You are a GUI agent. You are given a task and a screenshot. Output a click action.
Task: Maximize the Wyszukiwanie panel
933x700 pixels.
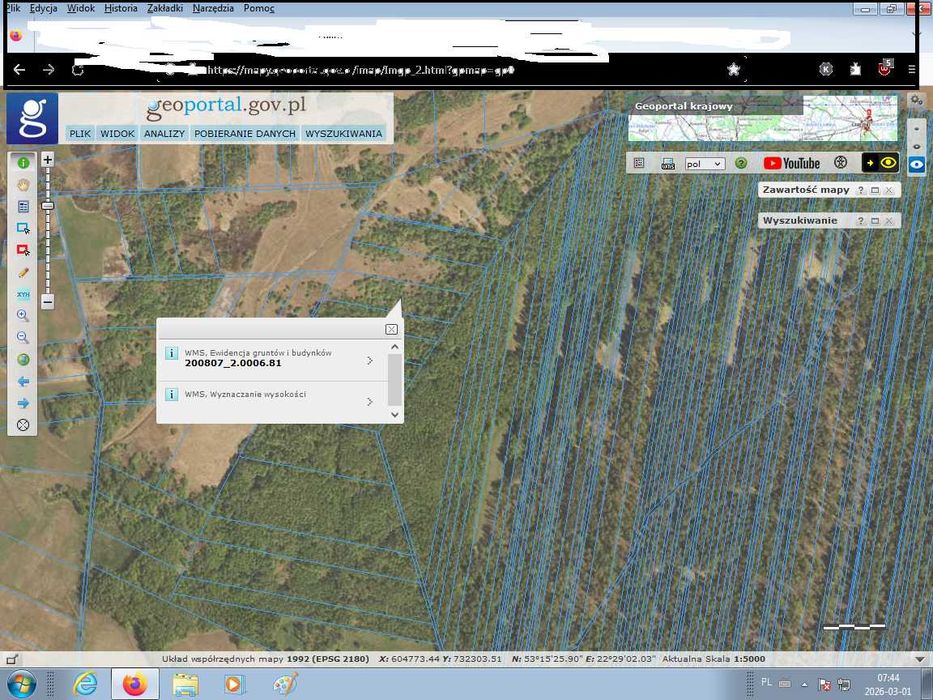point(875,221)
